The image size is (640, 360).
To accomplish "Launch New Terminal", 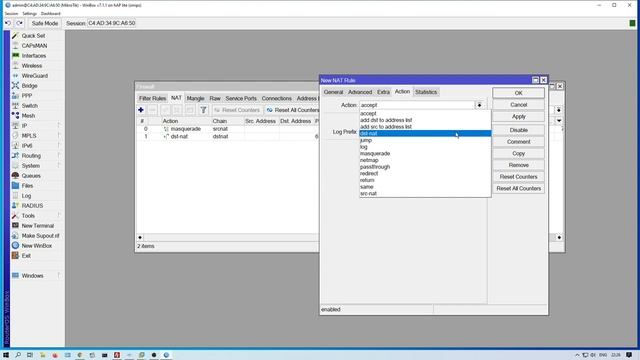I will [37, 226].
